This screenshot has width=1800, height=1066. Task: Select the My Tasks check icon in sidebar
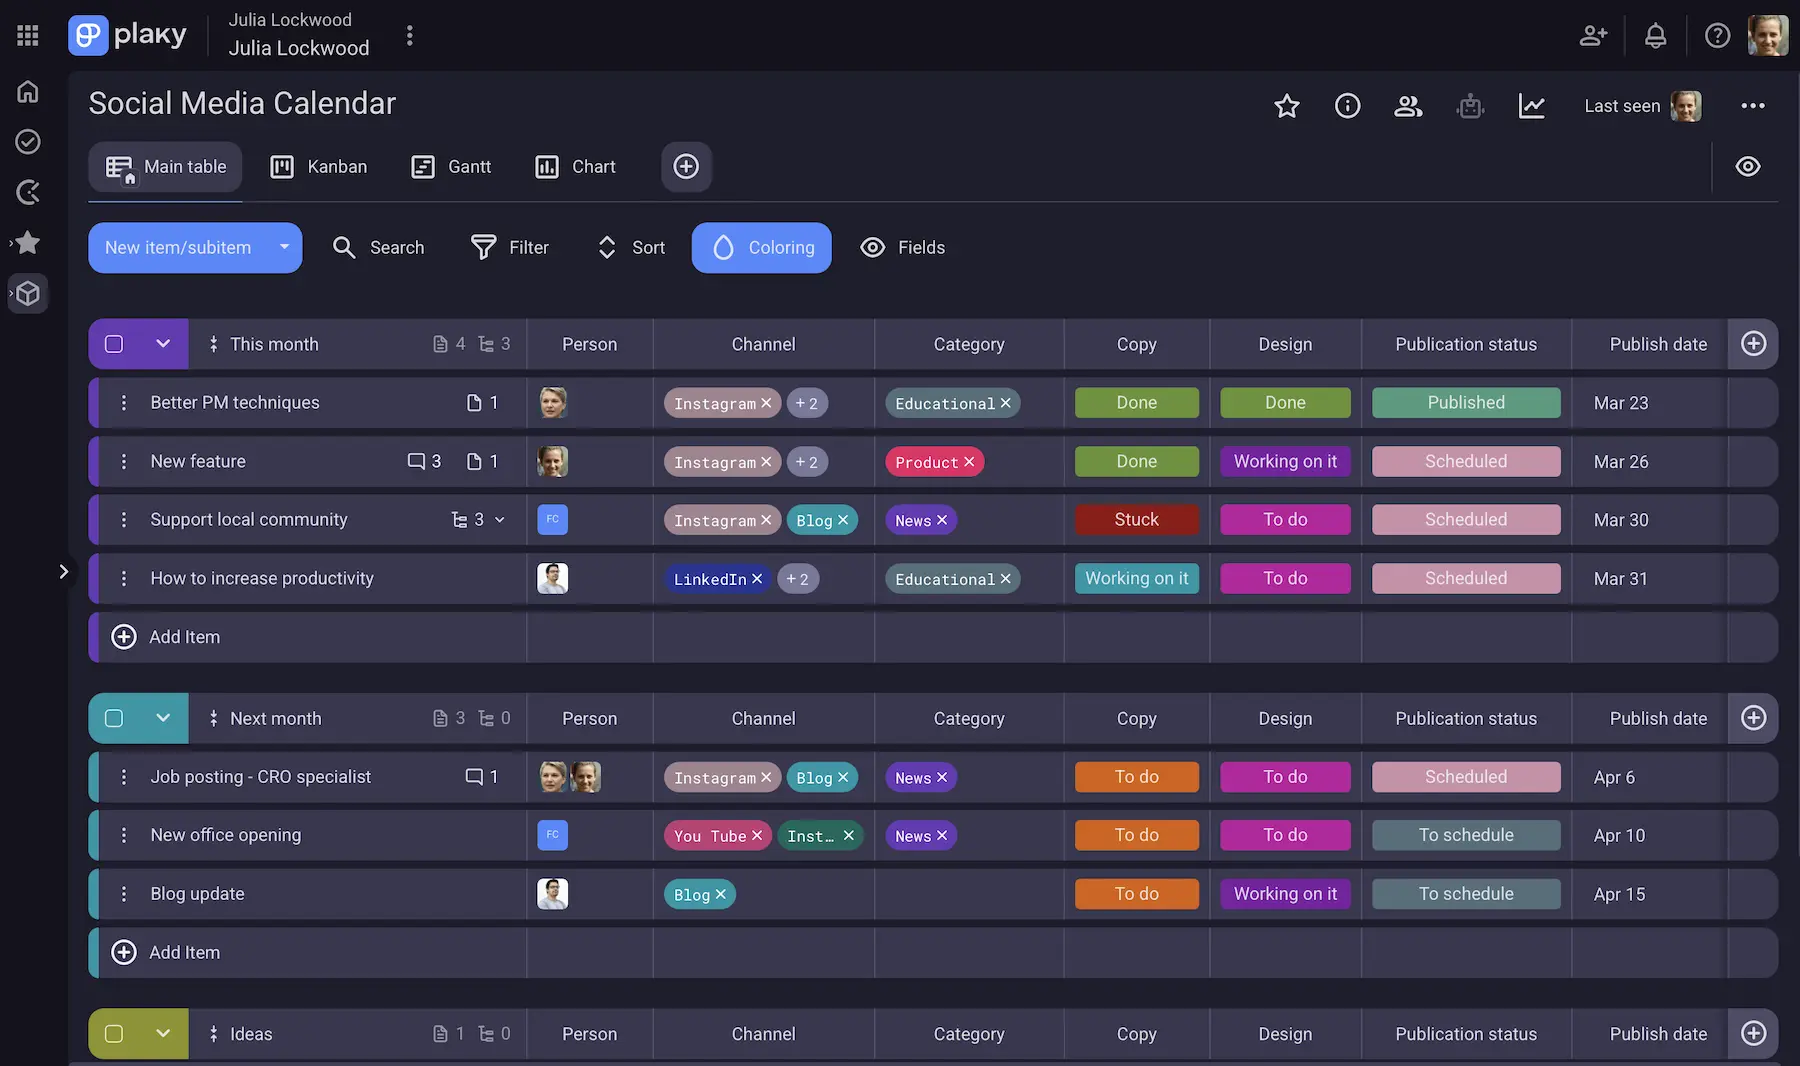(27, 141)
